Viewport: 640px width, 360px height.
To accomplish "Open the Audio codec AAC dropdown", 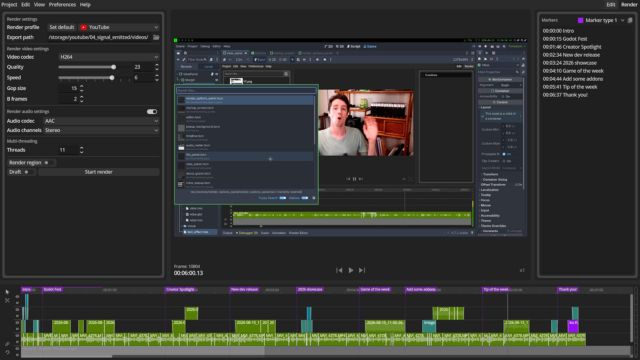I will click(101, 121).
